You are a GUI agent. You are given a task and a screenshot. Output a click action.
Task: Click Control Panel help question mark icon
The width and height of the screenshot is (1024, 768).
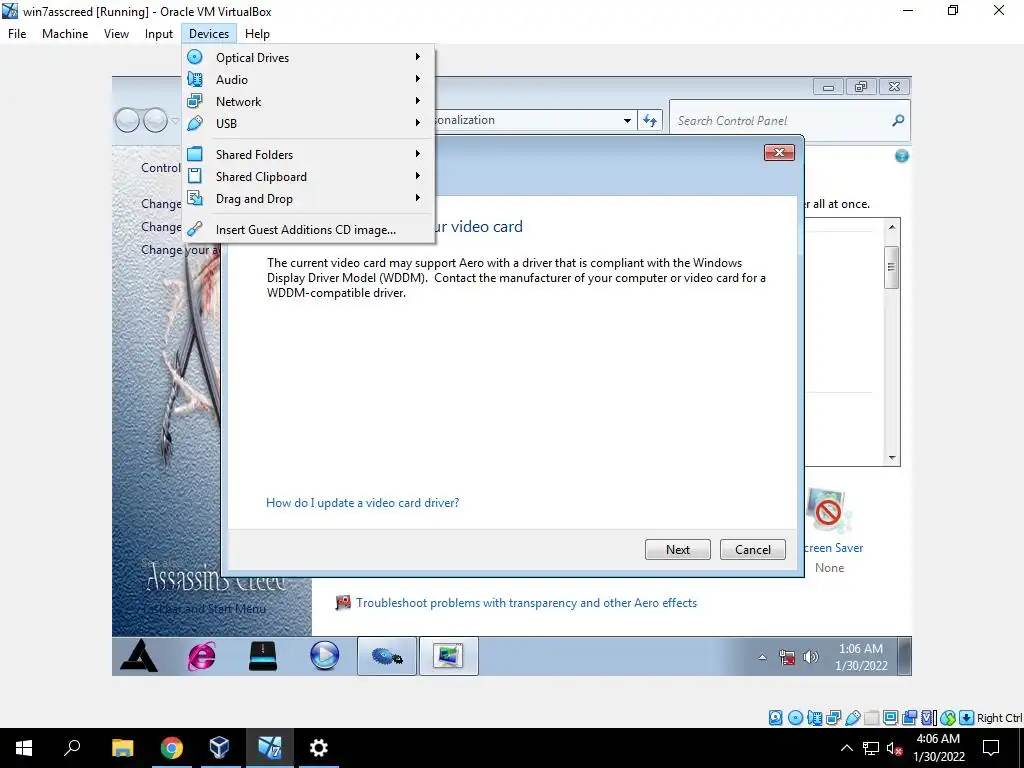click(901, 156)
